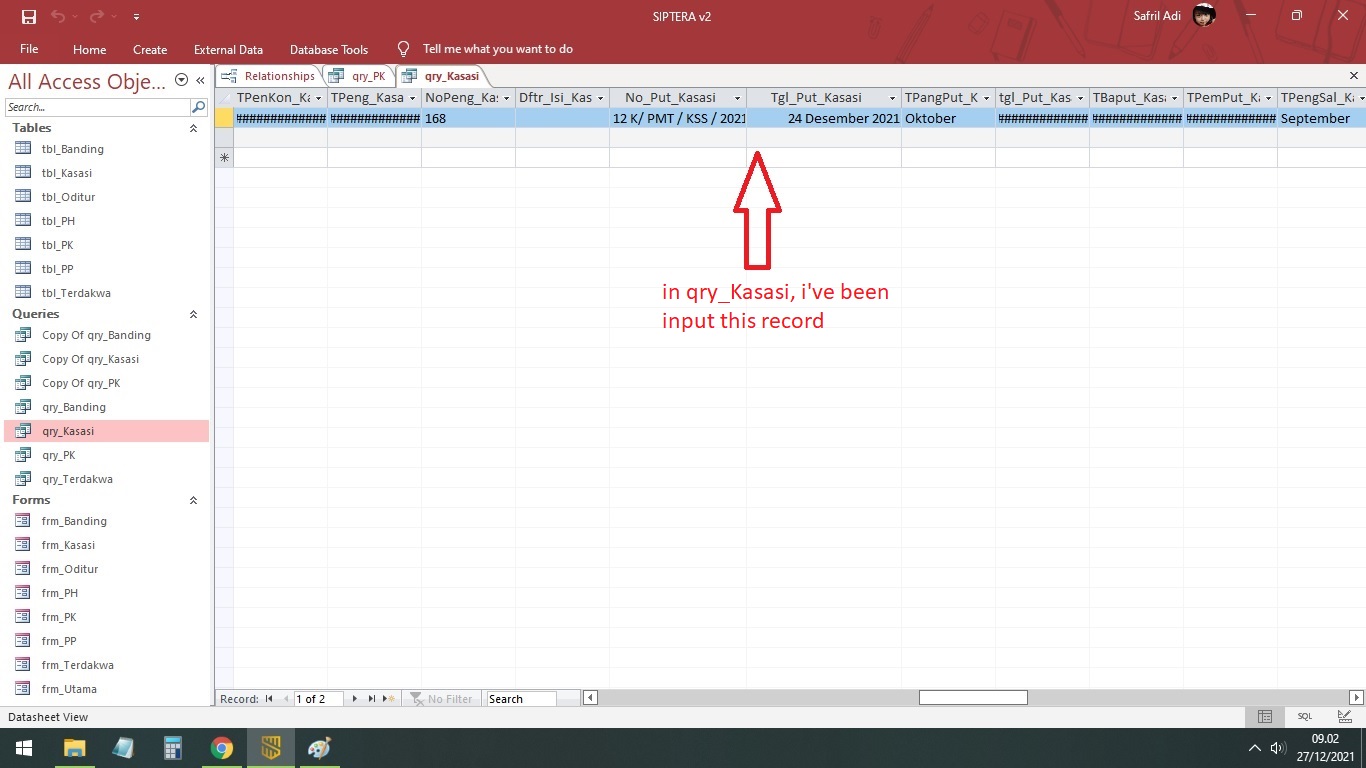The width and height of the screenshot is (1366, 768).
Task: Open the Windows Start menu
Action: (23, 748)
